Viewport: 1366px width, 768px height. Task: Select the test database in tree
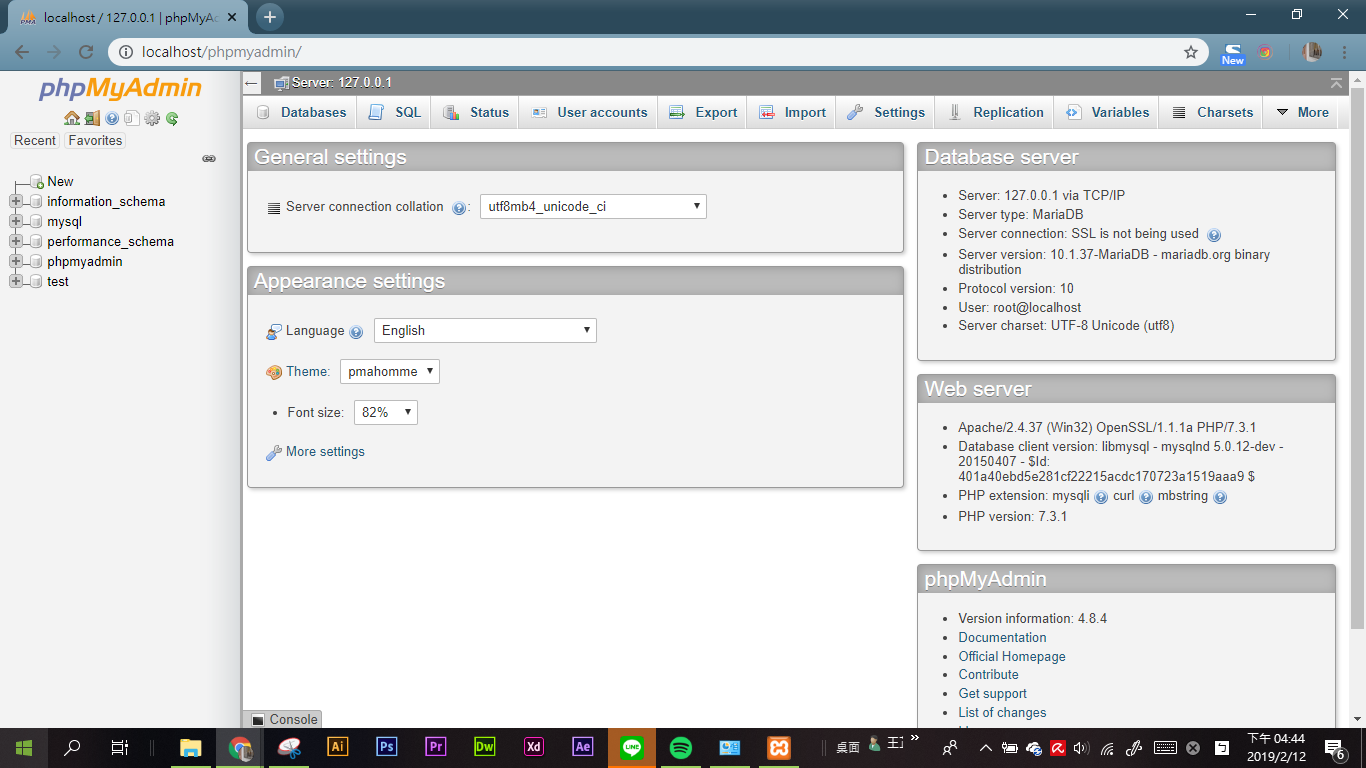tap(58, 282)
